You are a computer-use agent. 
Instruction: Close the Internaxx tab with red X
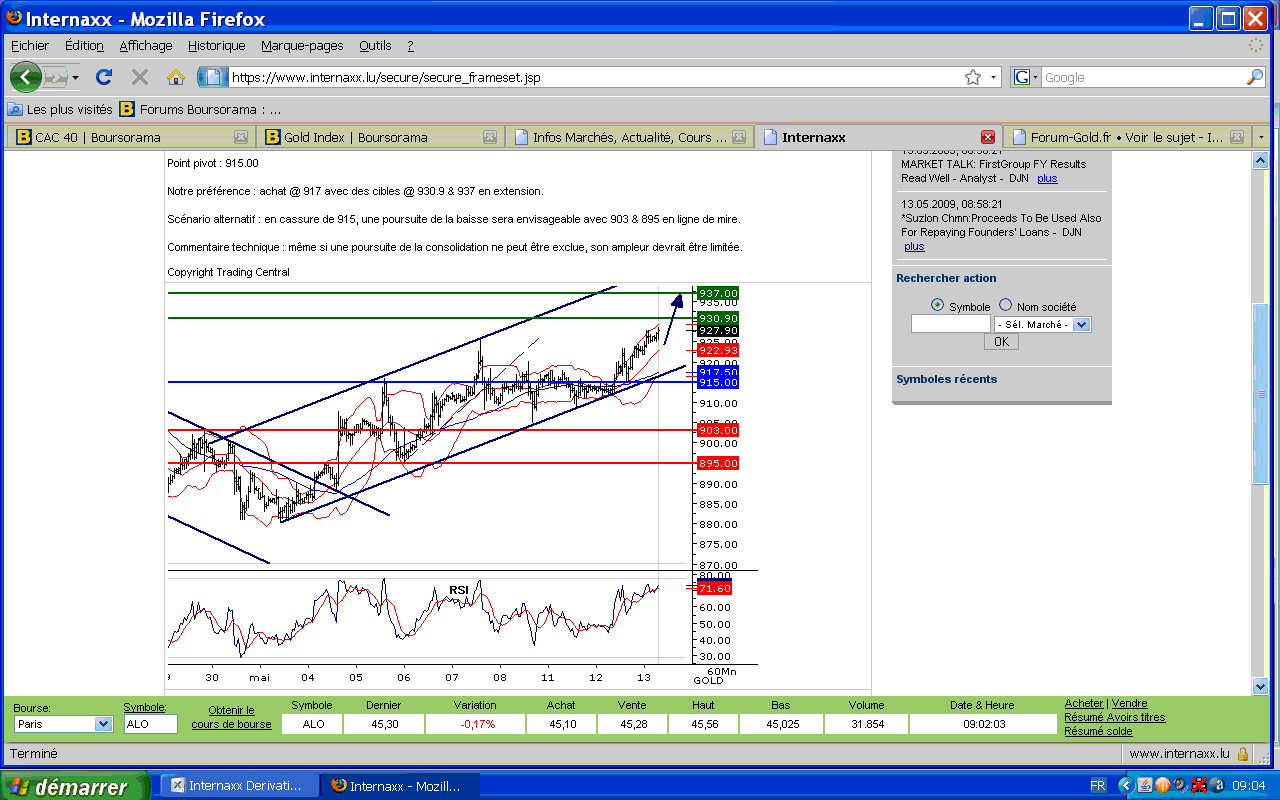(988, 137)
